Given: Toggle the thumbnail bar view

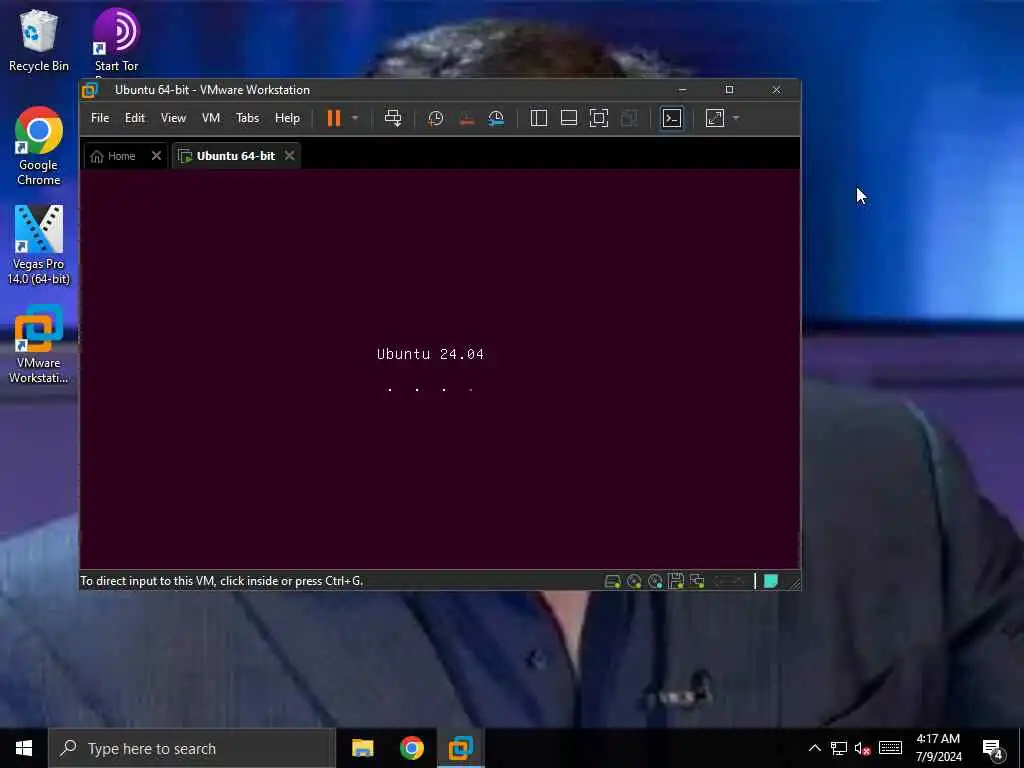Looking at the screenshot, I should [569, 118].
